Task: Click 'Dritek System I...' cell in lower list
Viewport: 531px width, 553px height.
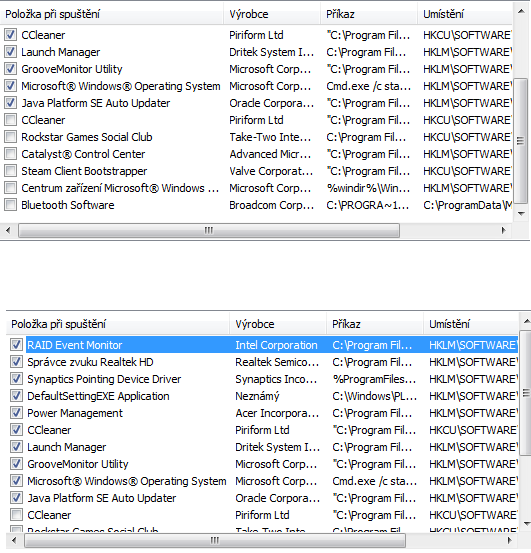Action: click(277, 447)
